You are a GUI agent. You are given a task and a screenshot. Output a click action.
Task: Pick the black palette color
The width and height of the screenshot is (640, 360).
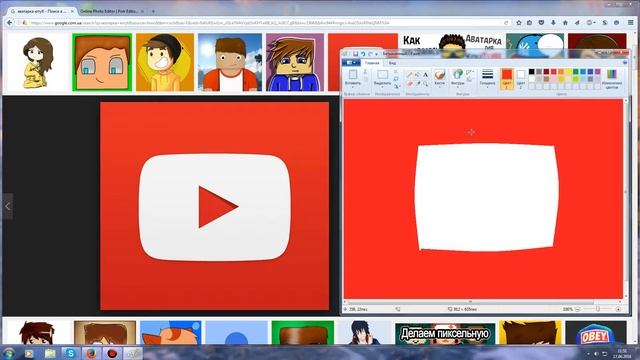point(531,72)
